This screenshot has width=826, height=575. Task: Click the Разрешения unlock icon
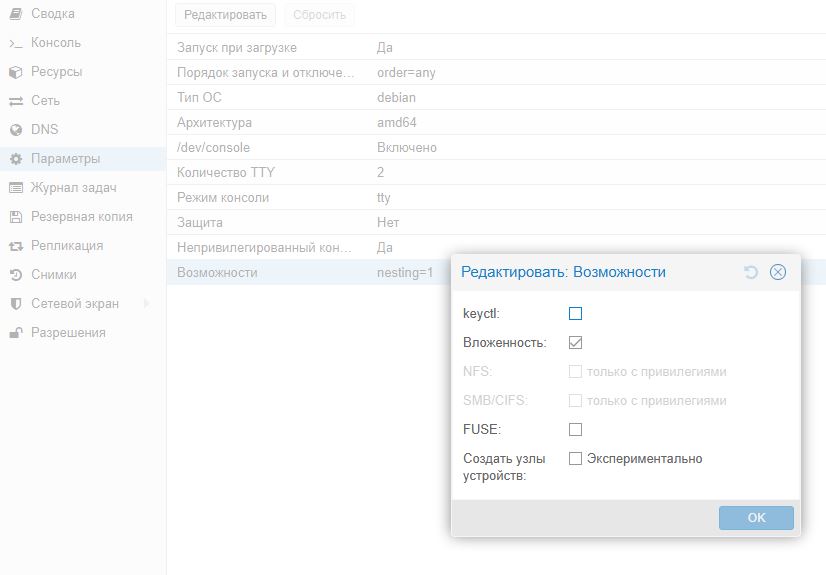pos(15,333)
